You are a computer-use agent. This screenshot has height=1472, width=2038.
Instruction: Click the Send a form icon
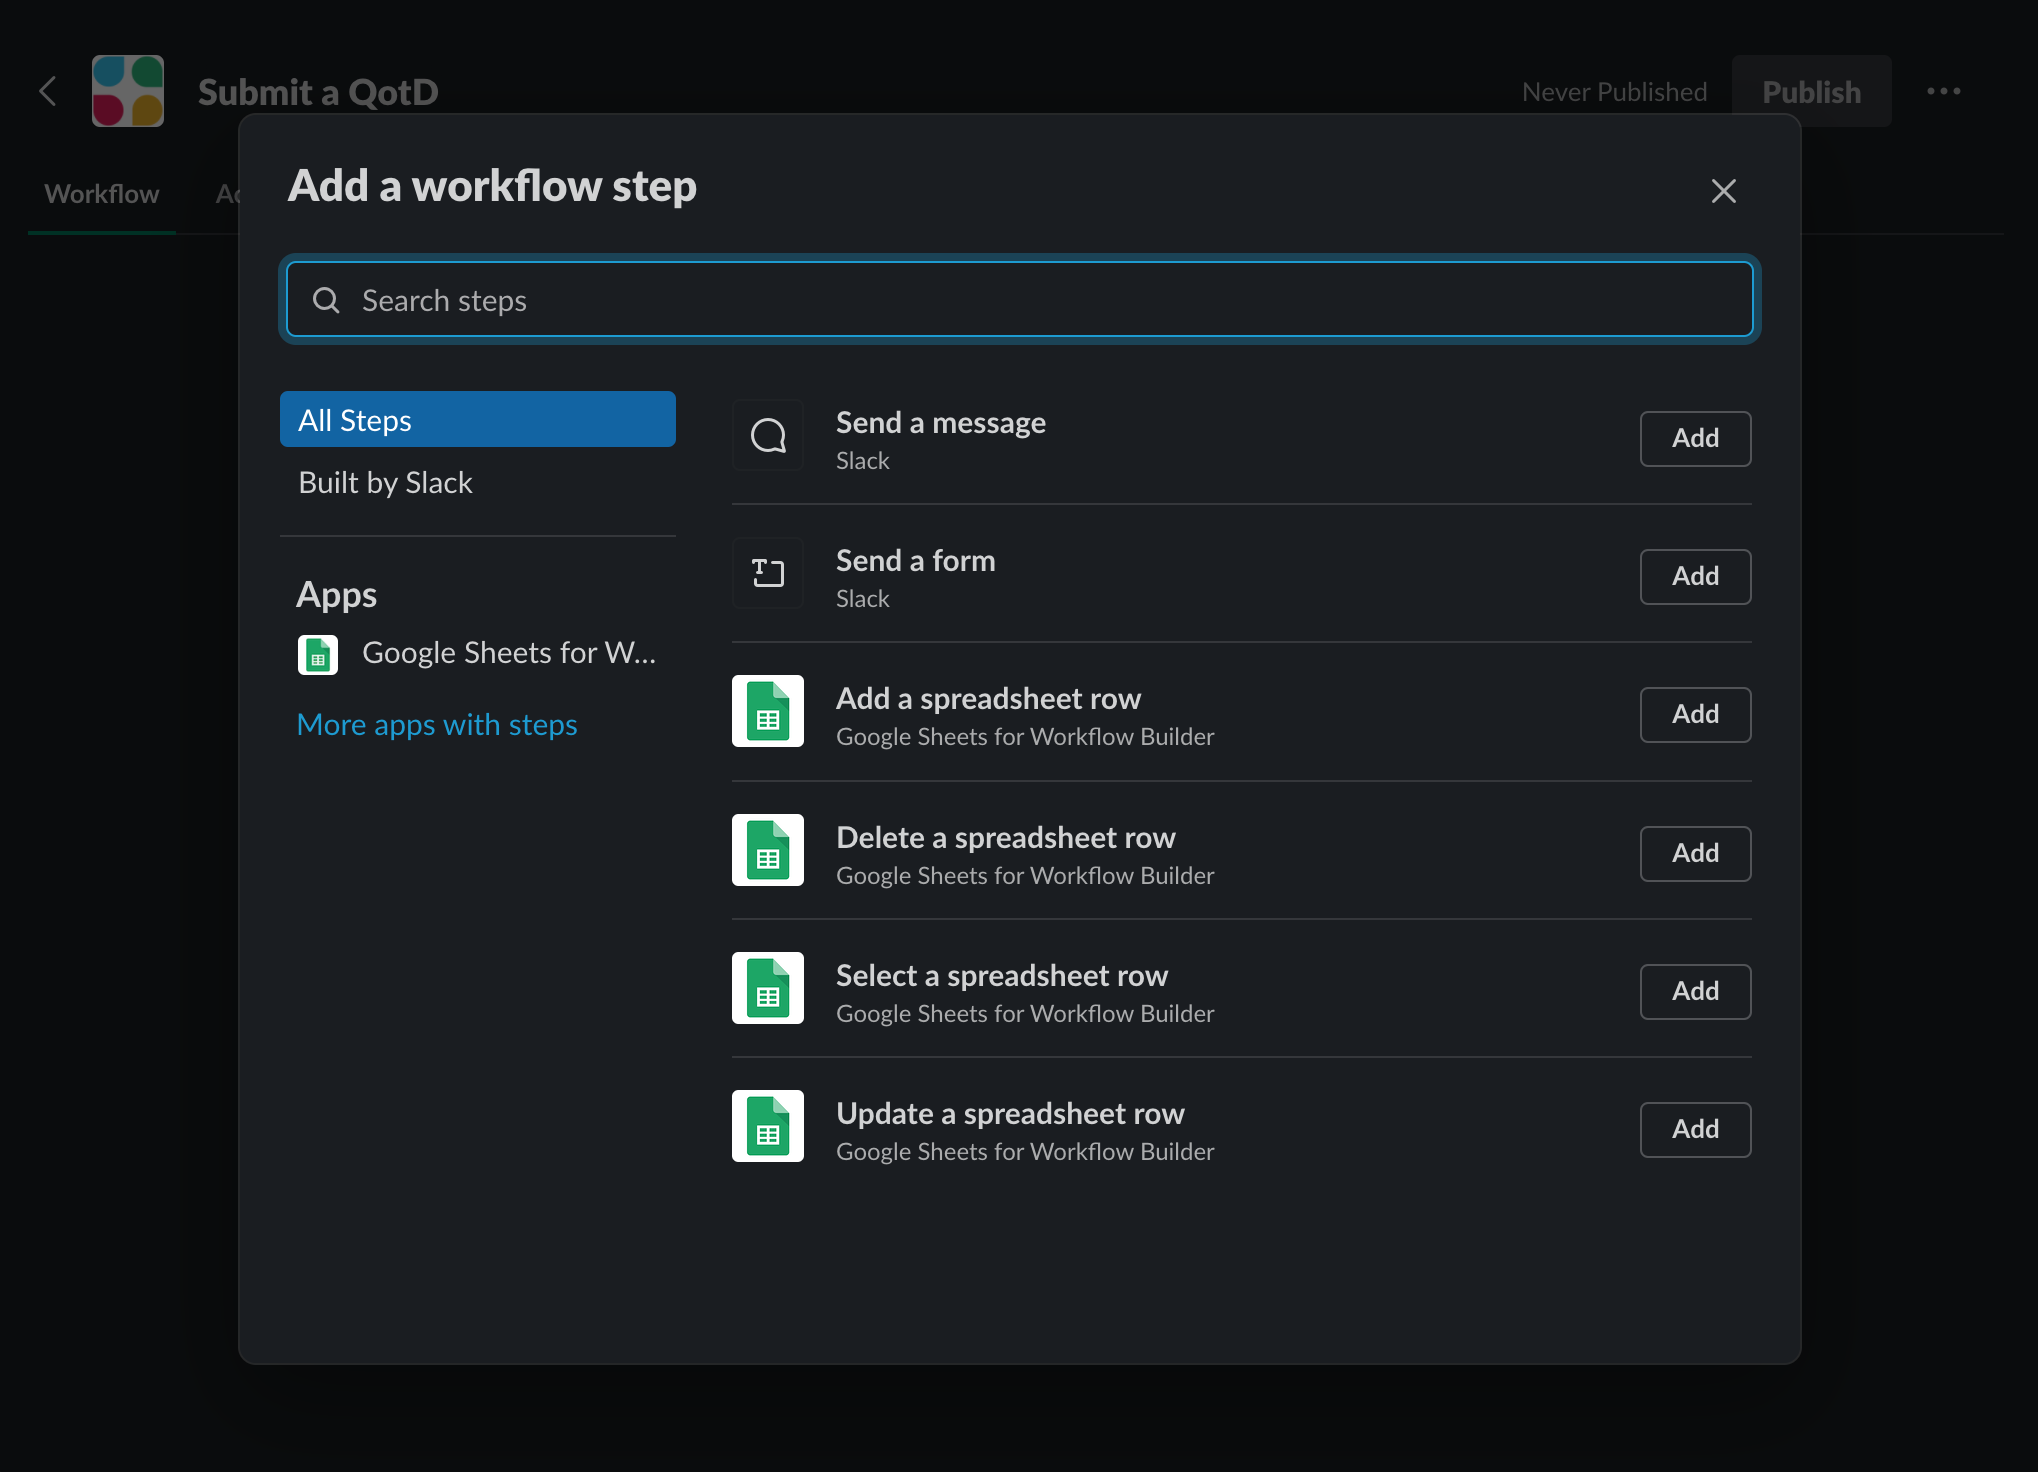coord(768,574)
